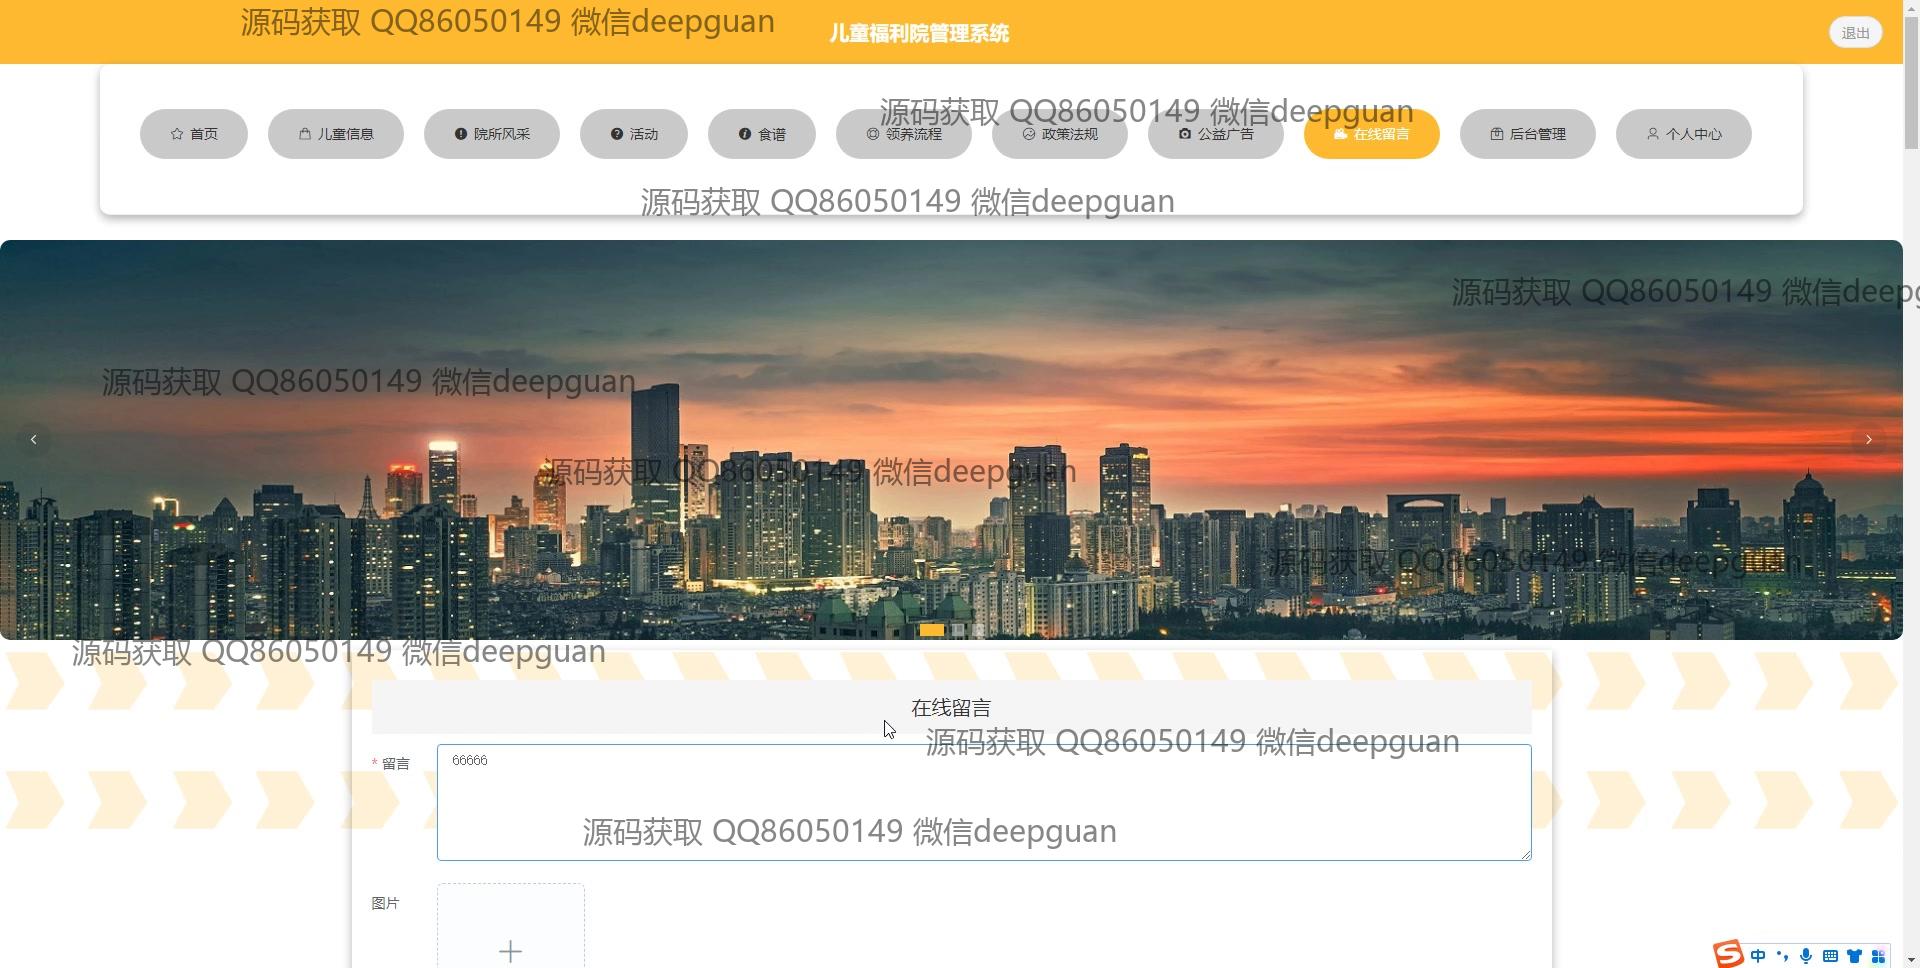Open the IME soft keyboard icon
The height and width of the screenshot is (968, 1920).
point(1830,956)
